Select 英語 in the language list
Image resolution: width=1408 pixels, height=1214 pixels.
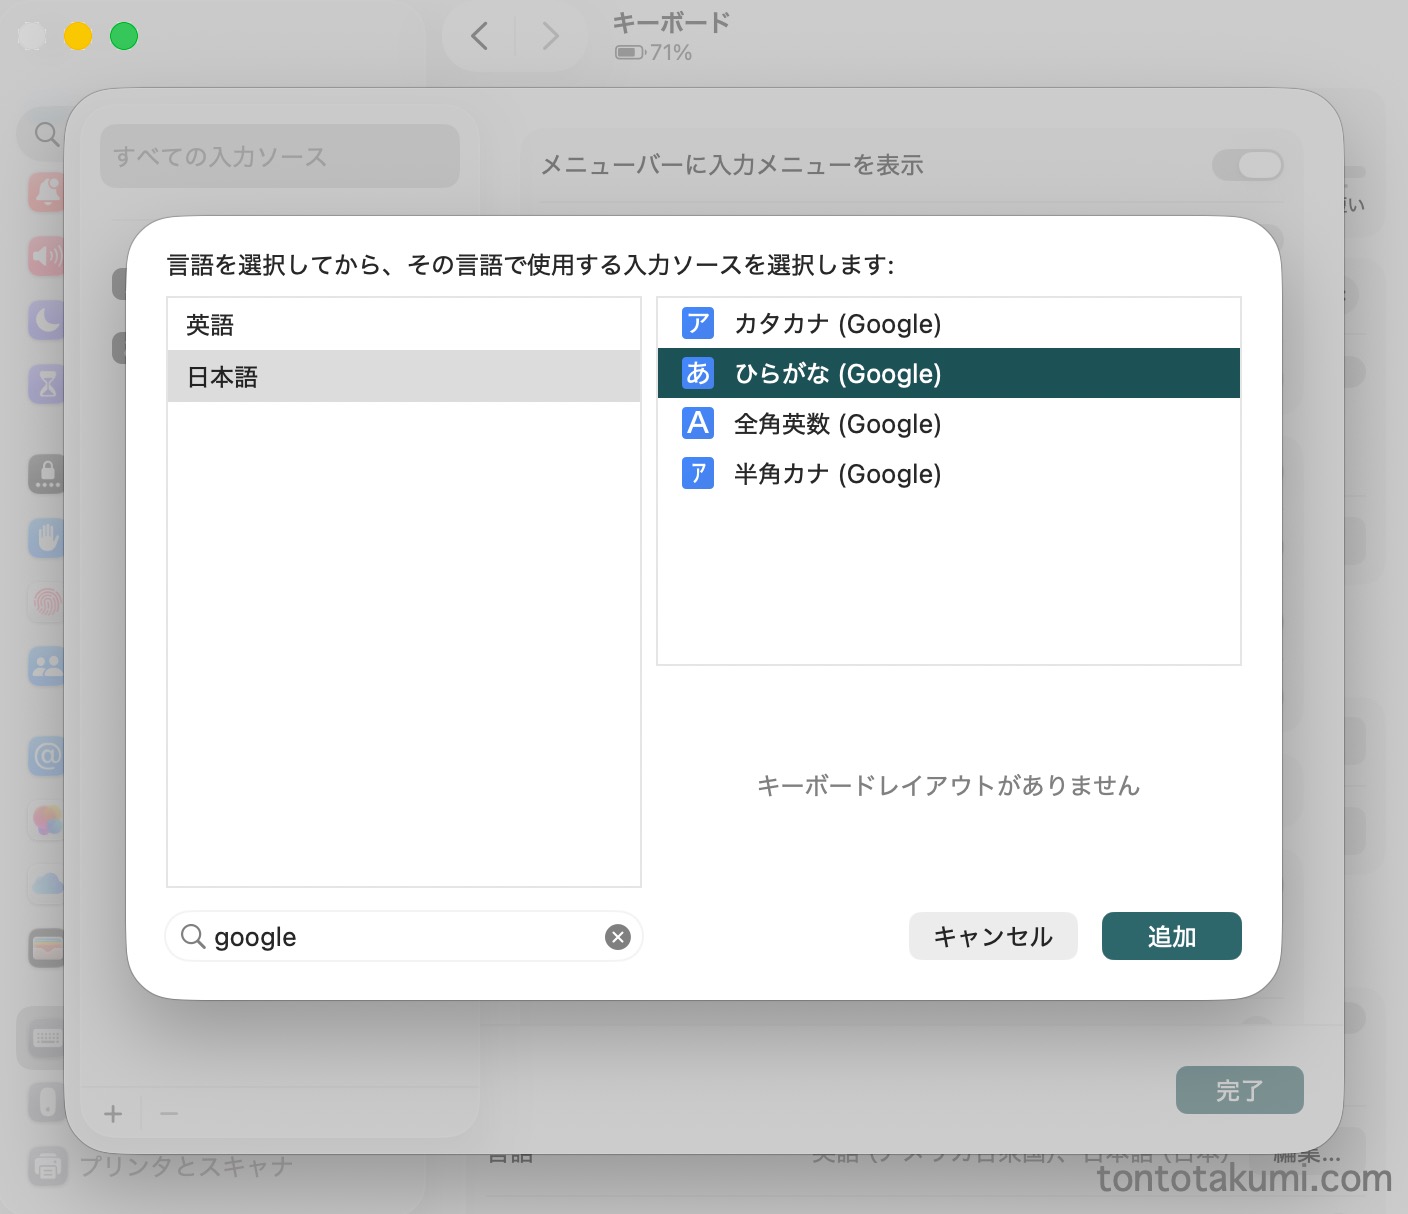[403, 325]
